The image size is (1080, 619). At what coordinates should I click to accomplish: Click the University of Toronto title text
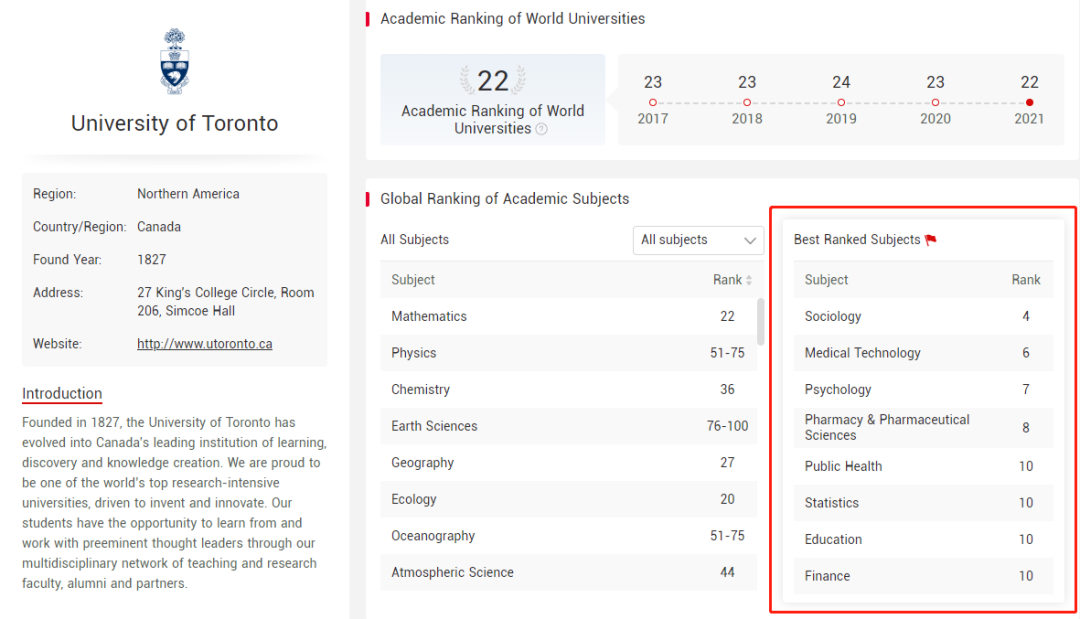174,123
